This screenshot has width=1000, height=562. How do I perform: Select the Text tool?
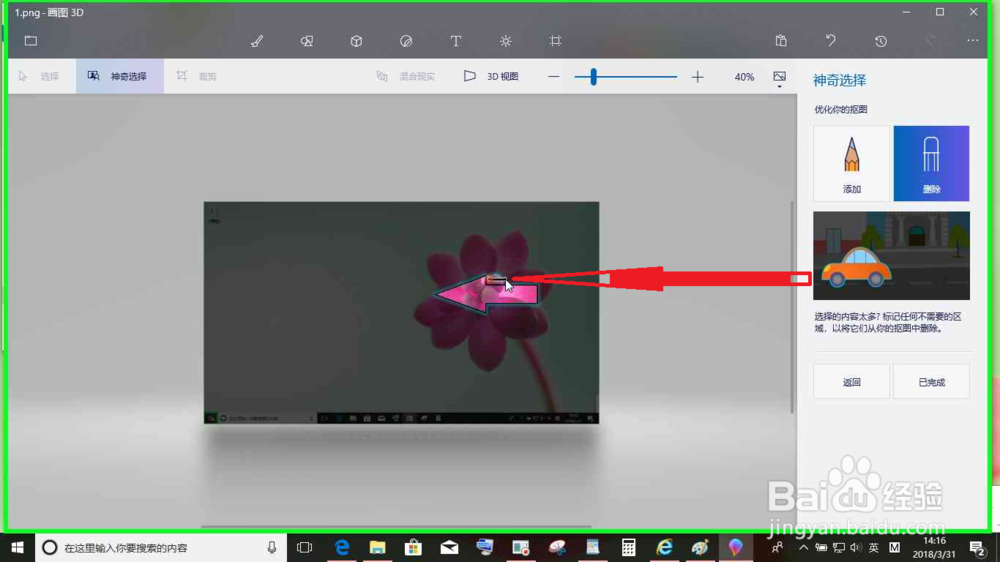point(456,41)
